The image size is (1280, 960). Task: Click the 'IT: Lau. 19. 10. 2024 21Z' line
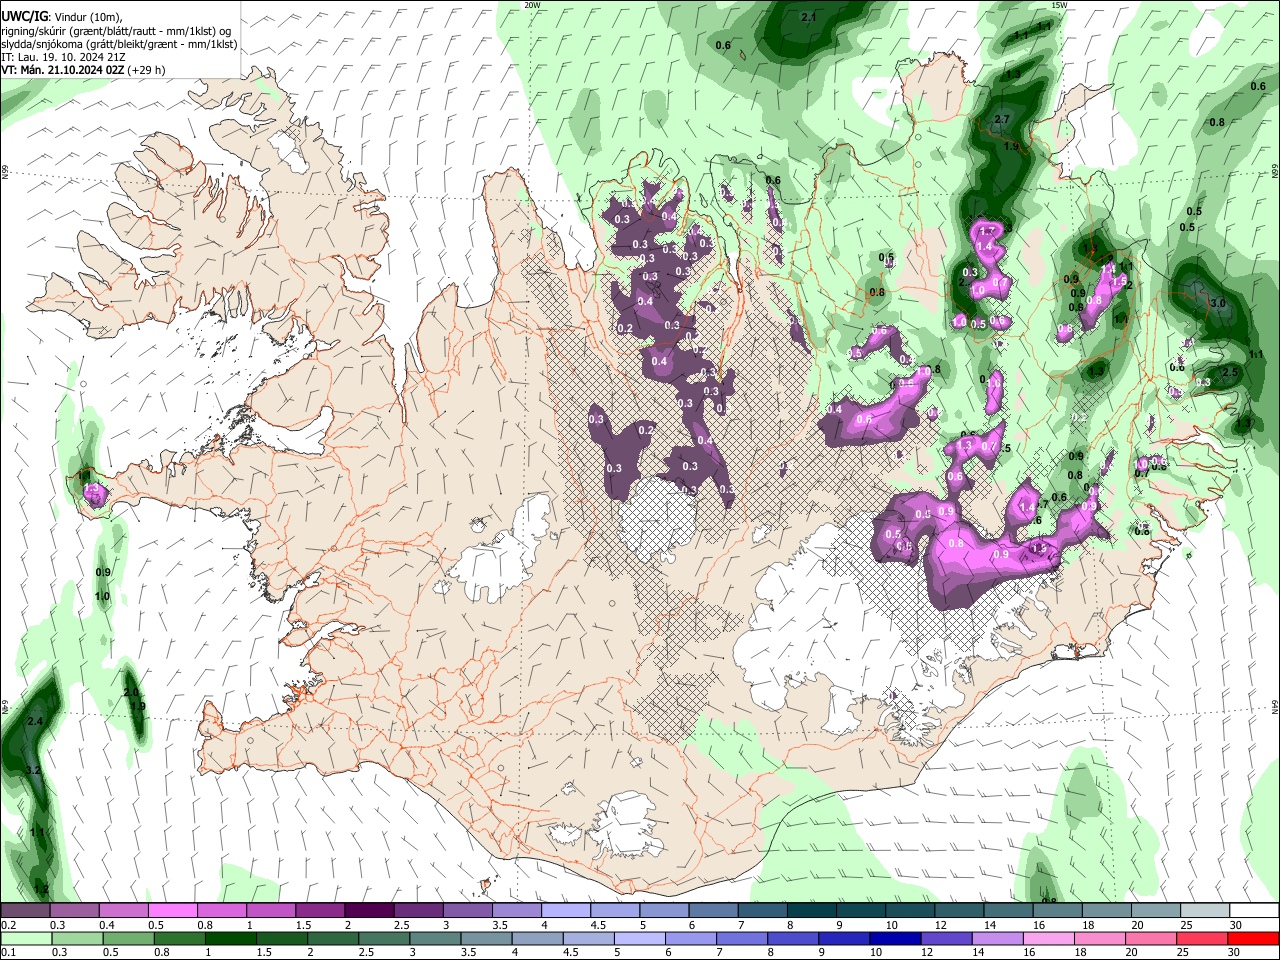tap(63, 57)
